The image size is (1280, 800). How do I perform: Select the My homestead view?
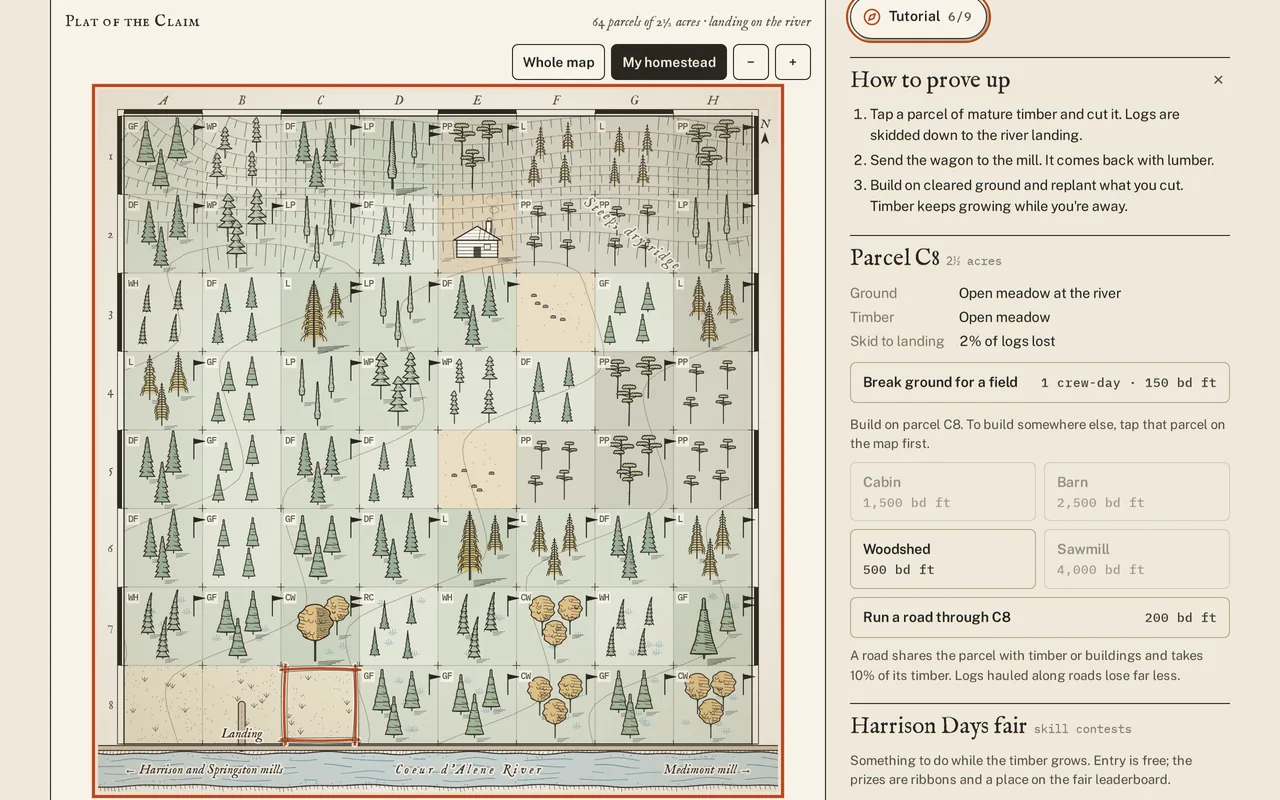click(669, 62)
